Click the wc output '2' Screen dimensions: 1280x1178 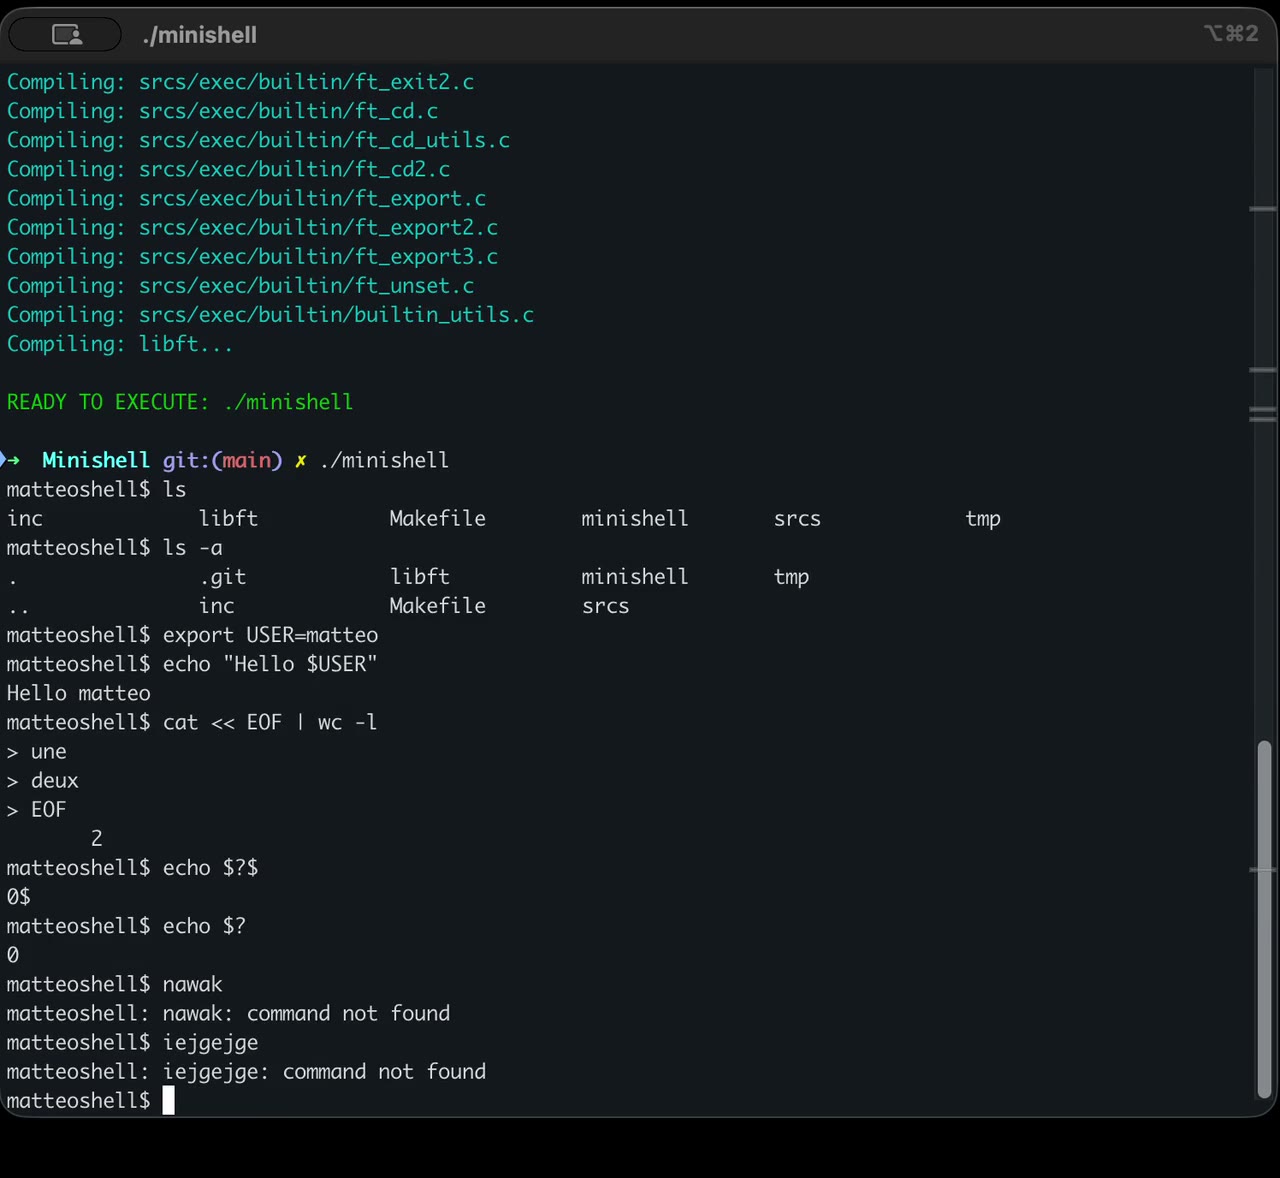pyautogui.click(x=97, y=839)
